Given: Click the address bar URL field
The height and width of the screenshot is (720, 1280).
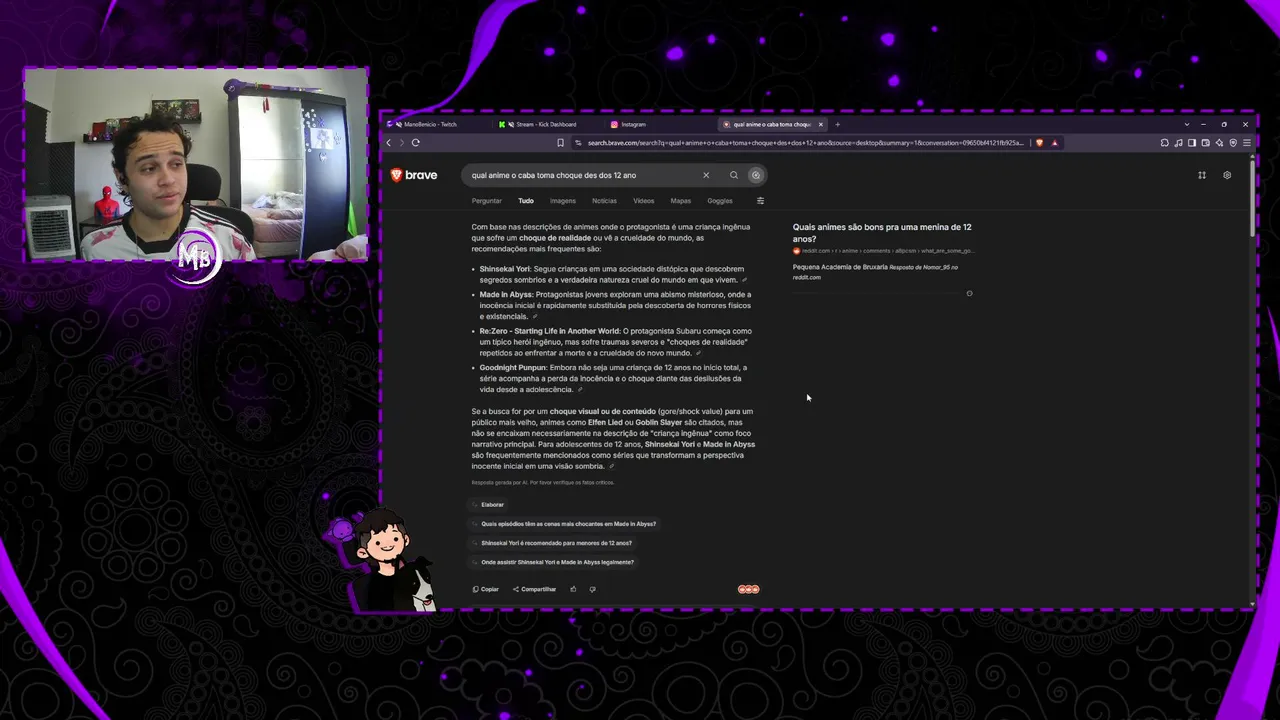Looking at the screenshot, I should coord(805,143).
